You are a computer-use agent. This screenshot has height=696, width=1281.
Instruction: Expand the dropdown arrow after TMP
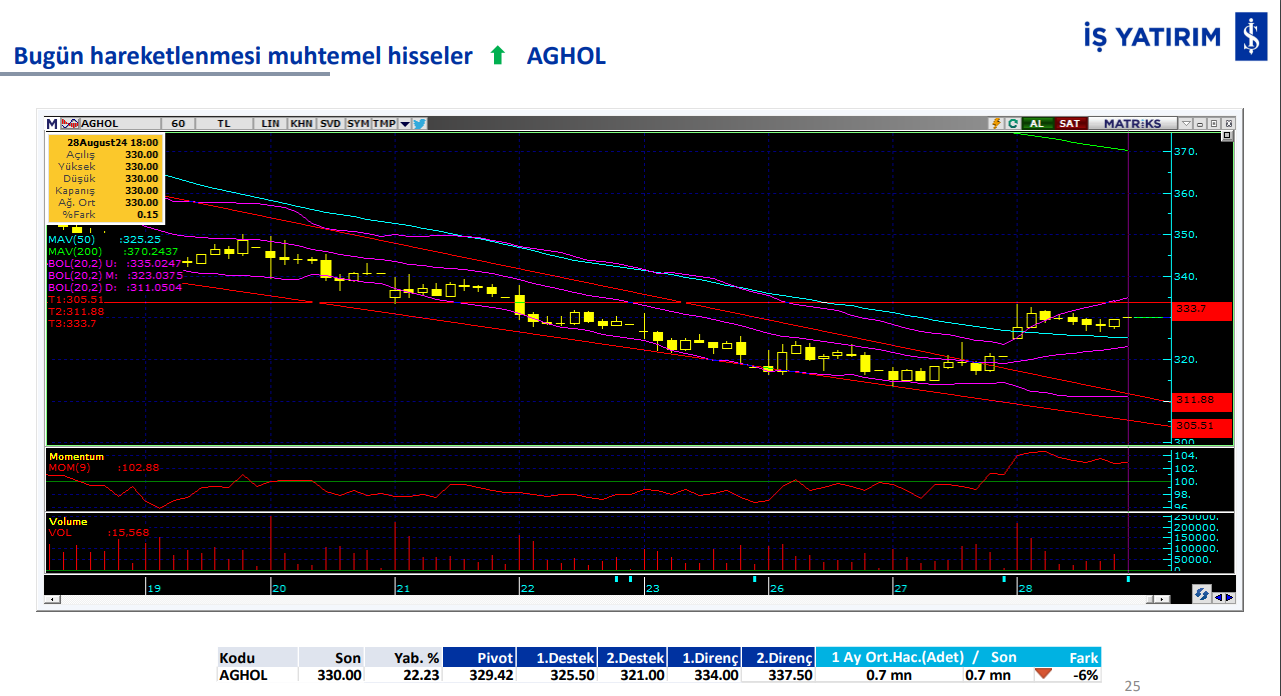coord(405,124)
